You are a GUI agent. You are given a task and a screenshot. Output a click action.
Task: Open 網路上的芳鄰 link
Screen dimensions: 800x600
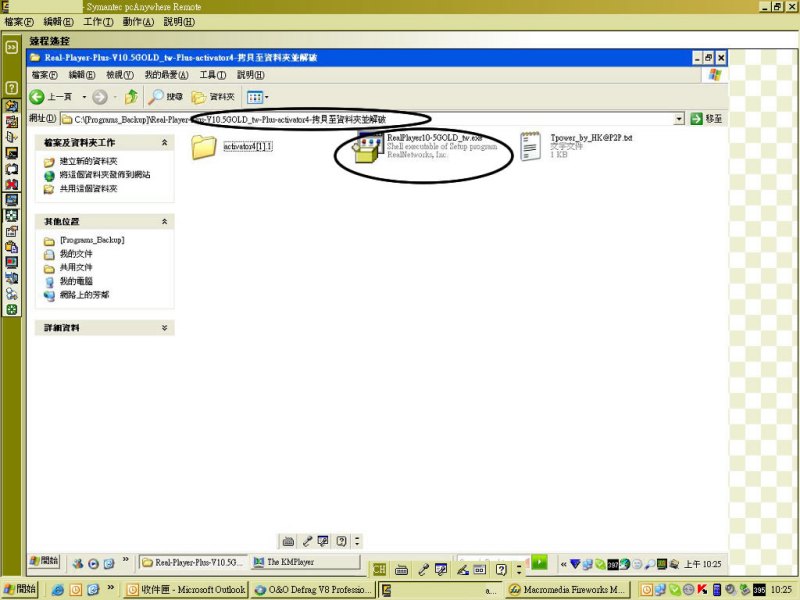tap(84, 295)
